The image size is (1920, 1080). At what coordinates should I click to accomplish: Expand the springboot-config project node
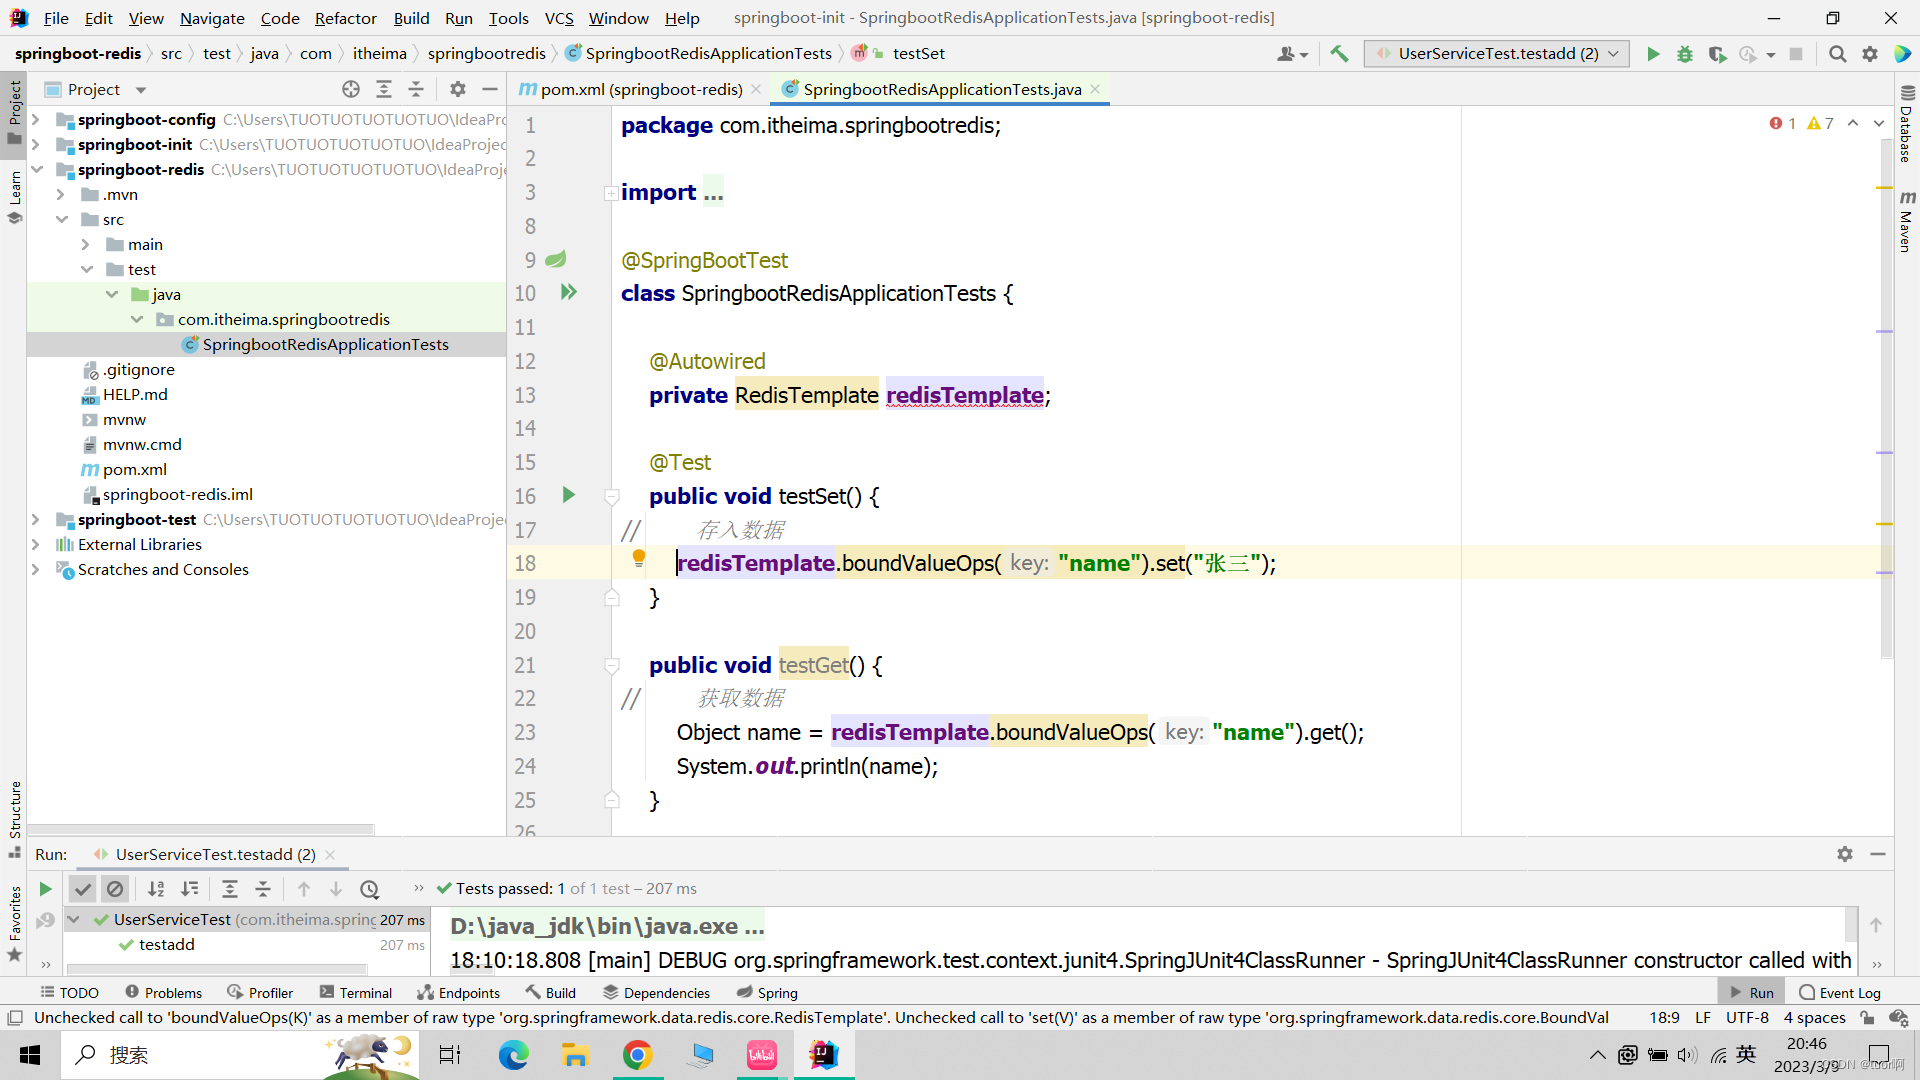click(36, 119)
